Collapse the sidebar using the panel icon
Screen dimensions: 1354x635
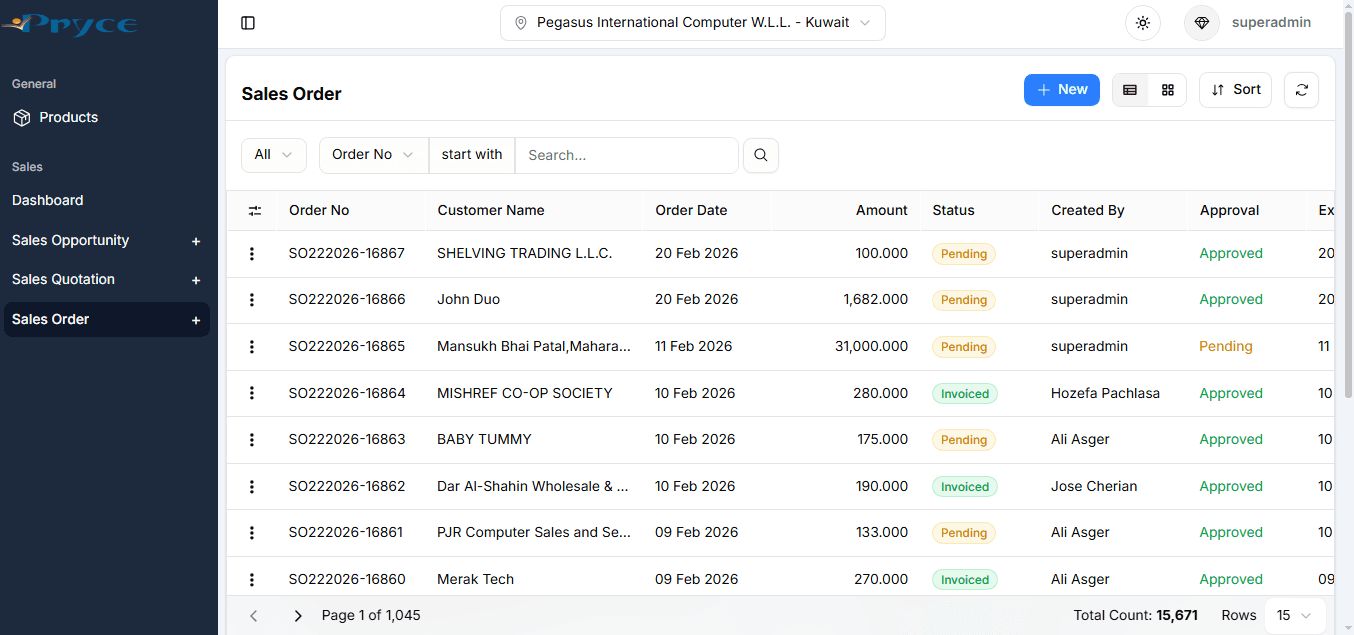pyautogui.click(x=248, y=22)
